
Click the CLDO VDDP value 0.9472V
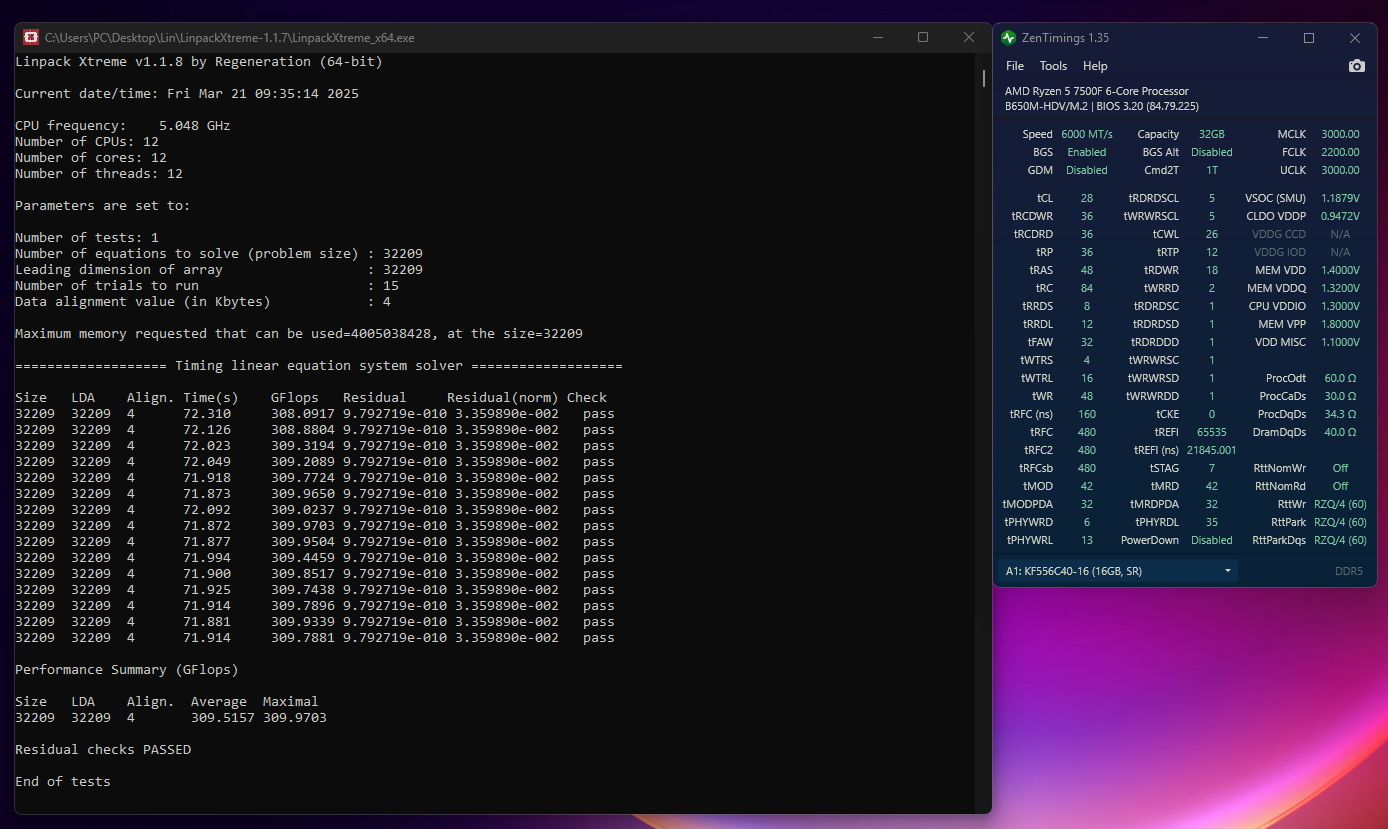tap(1340, 216)
